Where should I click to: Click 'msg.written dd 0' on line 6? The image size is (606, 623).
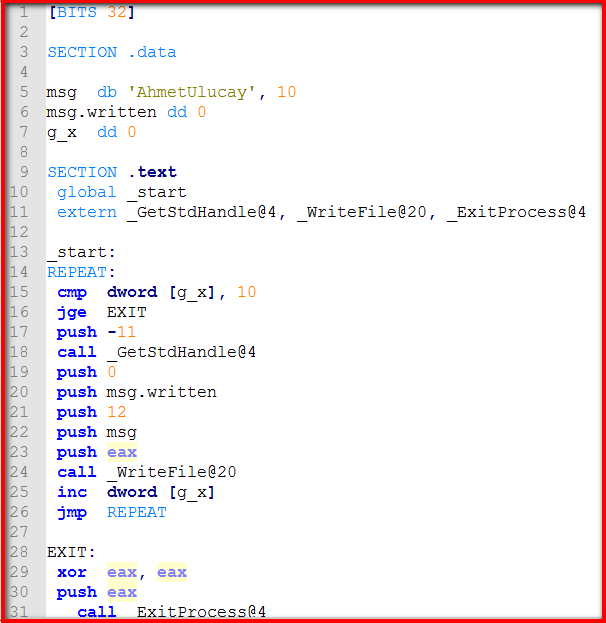[126, 112]
